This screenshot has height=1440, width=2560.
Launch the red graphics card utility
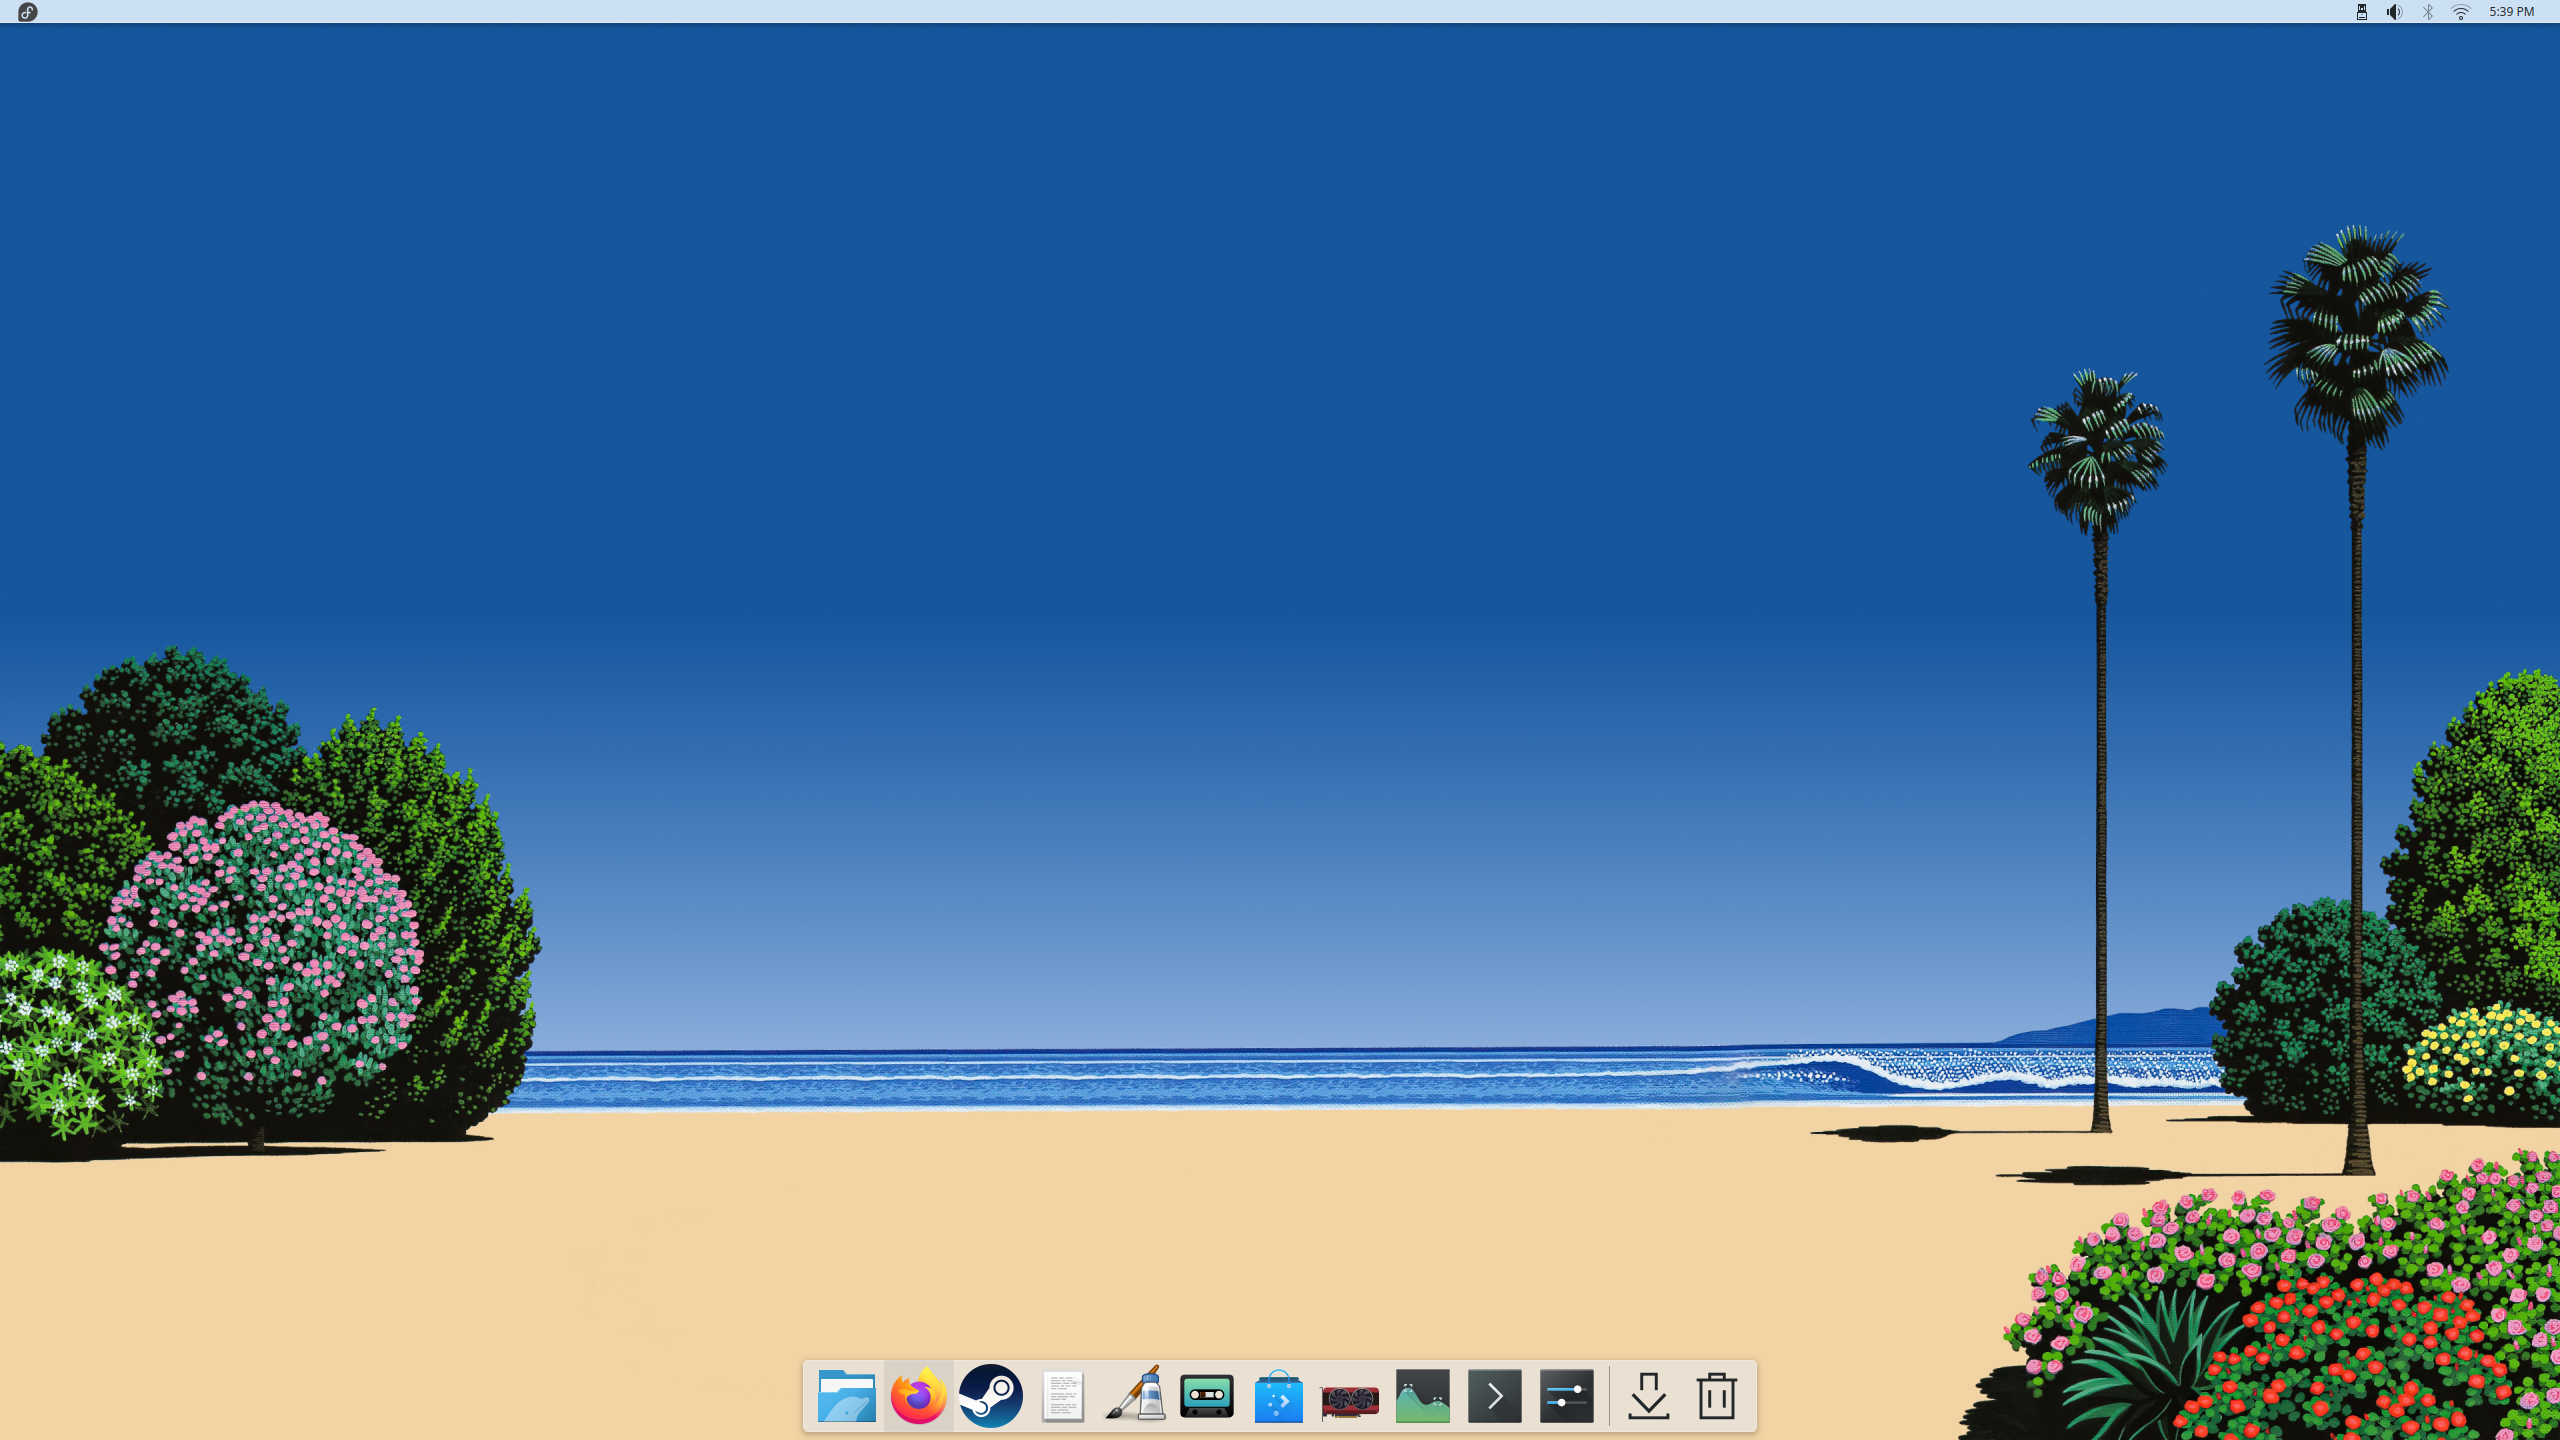coord(1350,1398)
